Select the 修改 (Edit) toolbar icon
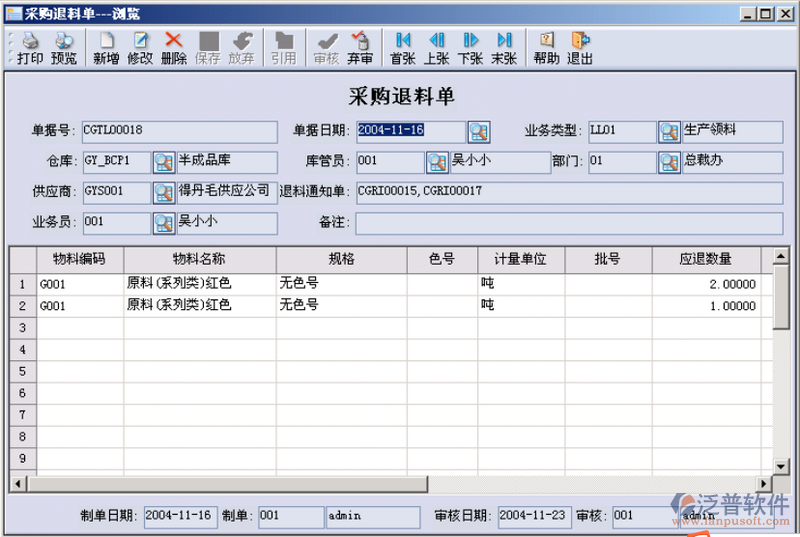Screen dimensions: 800x537 click(140, 42)
